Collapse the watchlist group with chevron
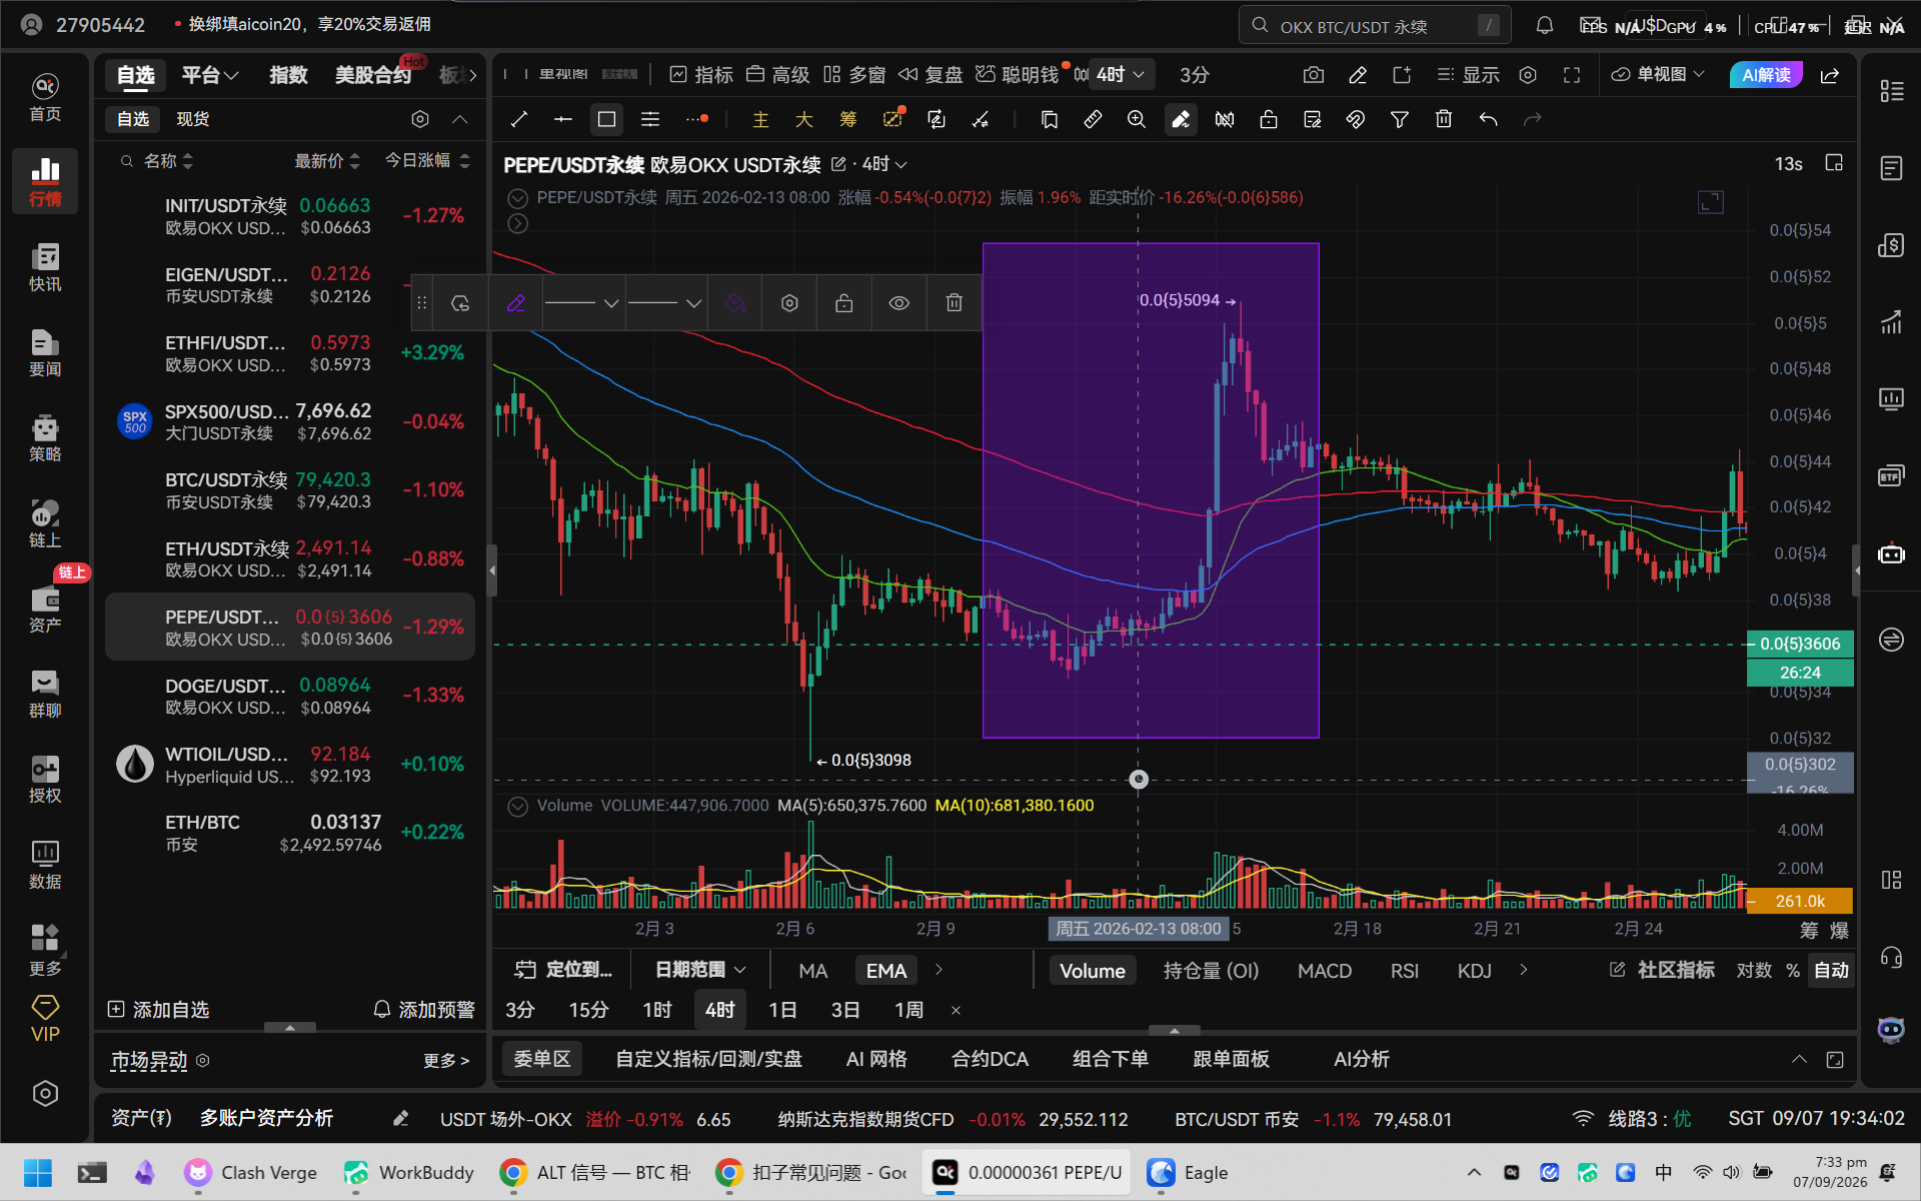Viewport: 1921px width, 1201px height. tap(460, 119)
